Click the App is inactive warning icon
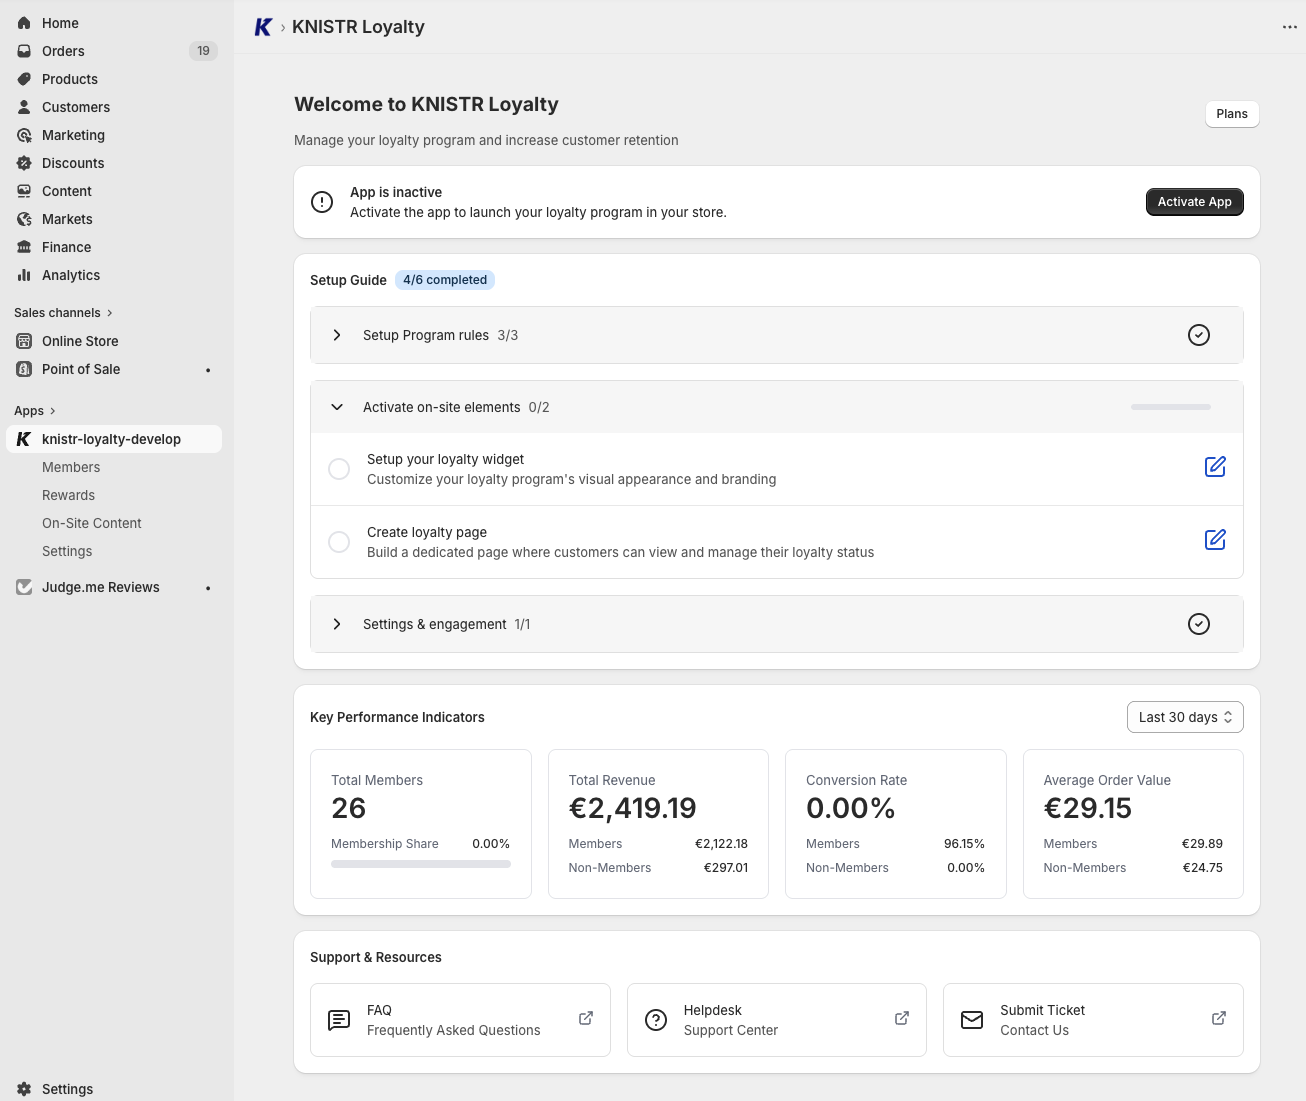This screenshot has height=1101, width=1306. (322, 202)
